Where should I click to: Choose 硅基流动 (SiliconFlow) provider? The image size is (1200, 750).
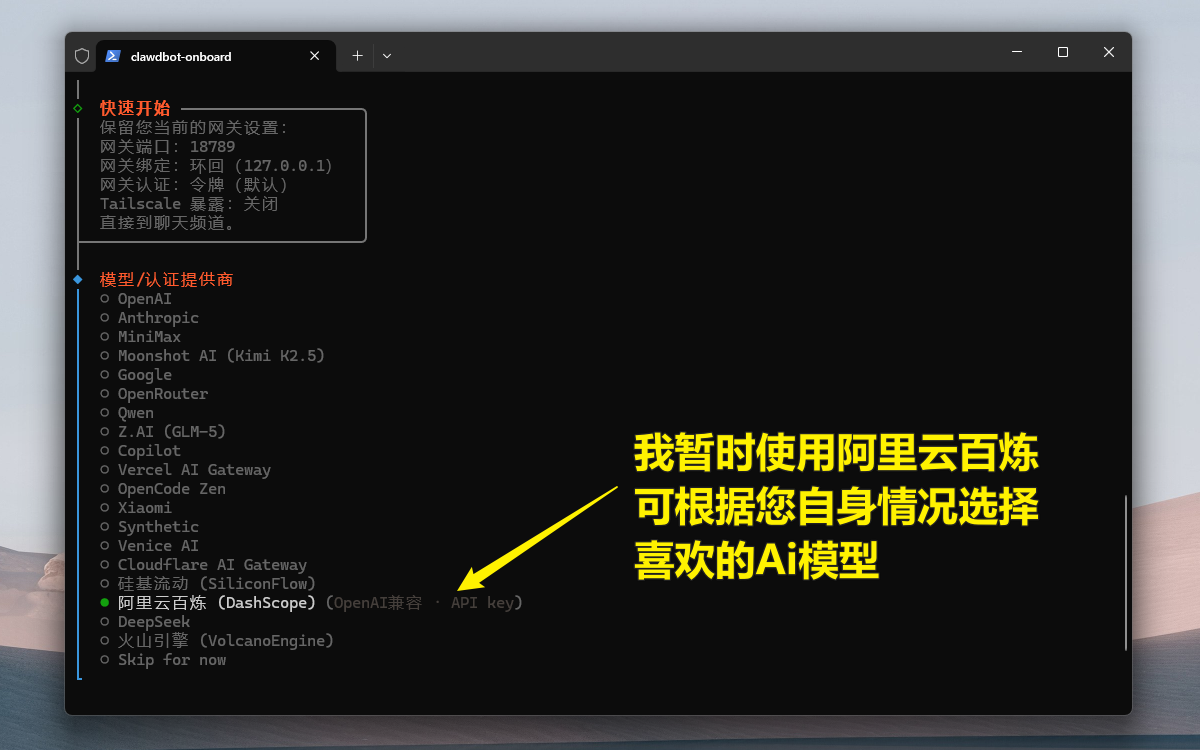(216, 584)
